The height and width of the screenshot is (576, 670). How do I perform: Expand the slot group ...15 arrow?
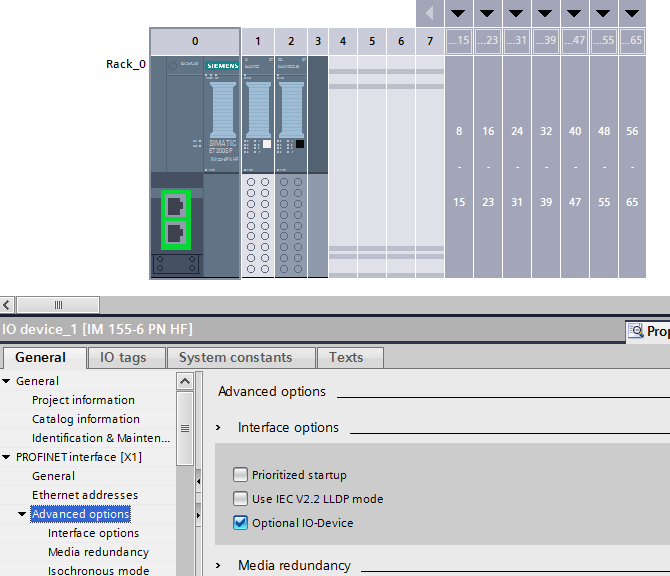[458, 13]
